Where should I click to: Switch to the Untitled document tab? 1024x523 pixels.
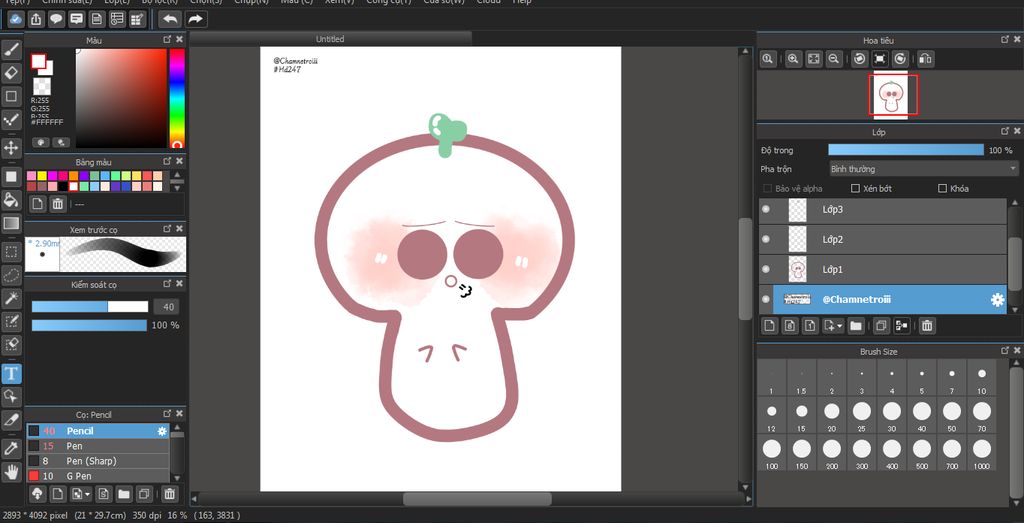(x=330, y=39)
